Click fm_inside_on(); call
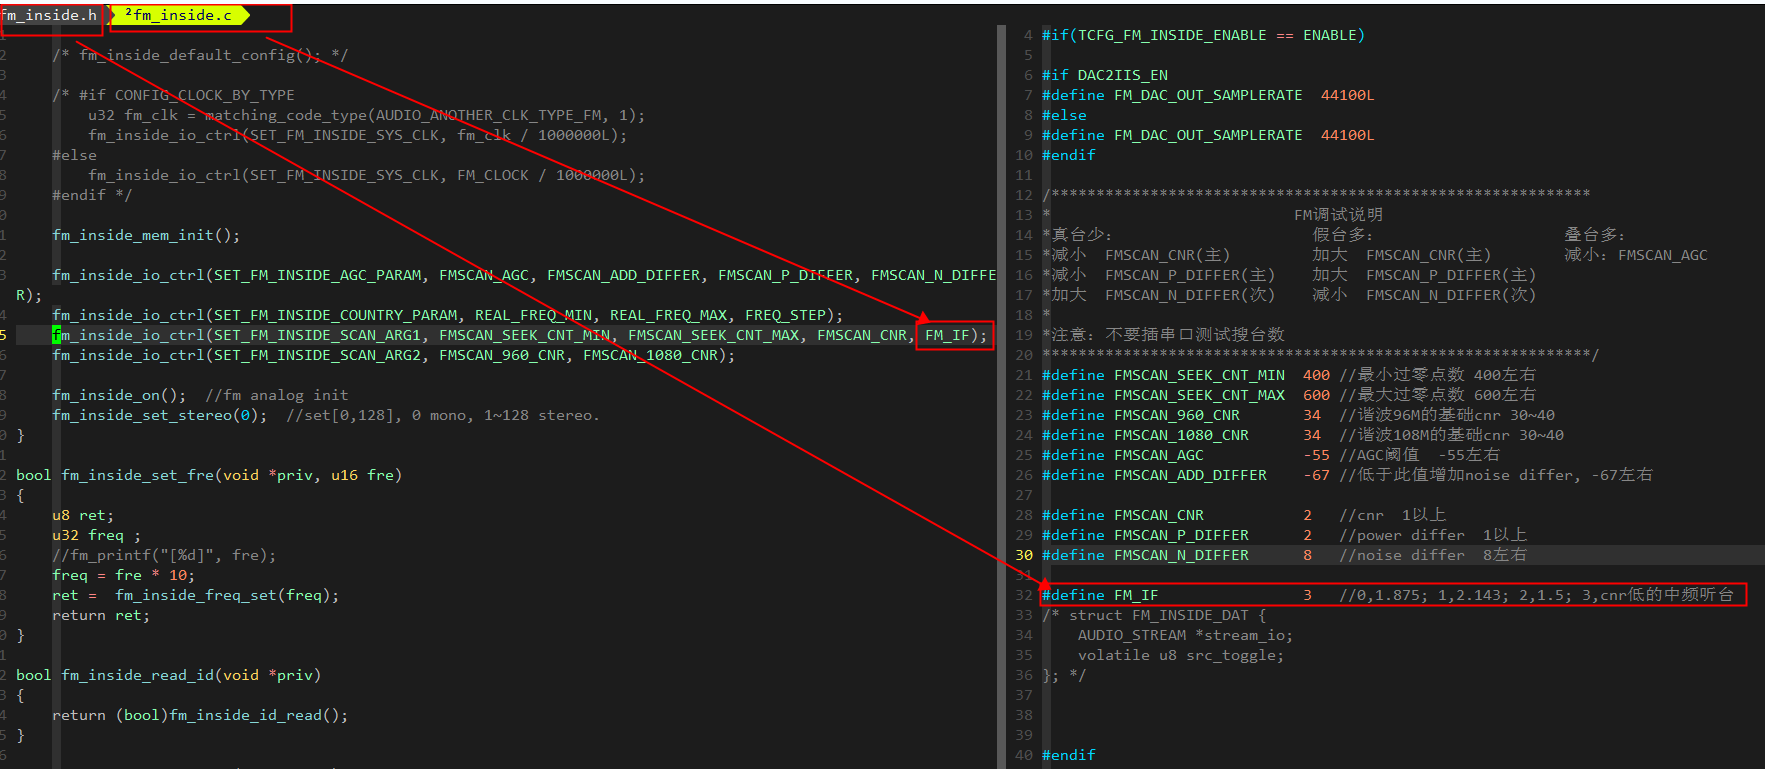This screenshot has width=1765, height=769. pyautogui.click(x=119, y=395)
